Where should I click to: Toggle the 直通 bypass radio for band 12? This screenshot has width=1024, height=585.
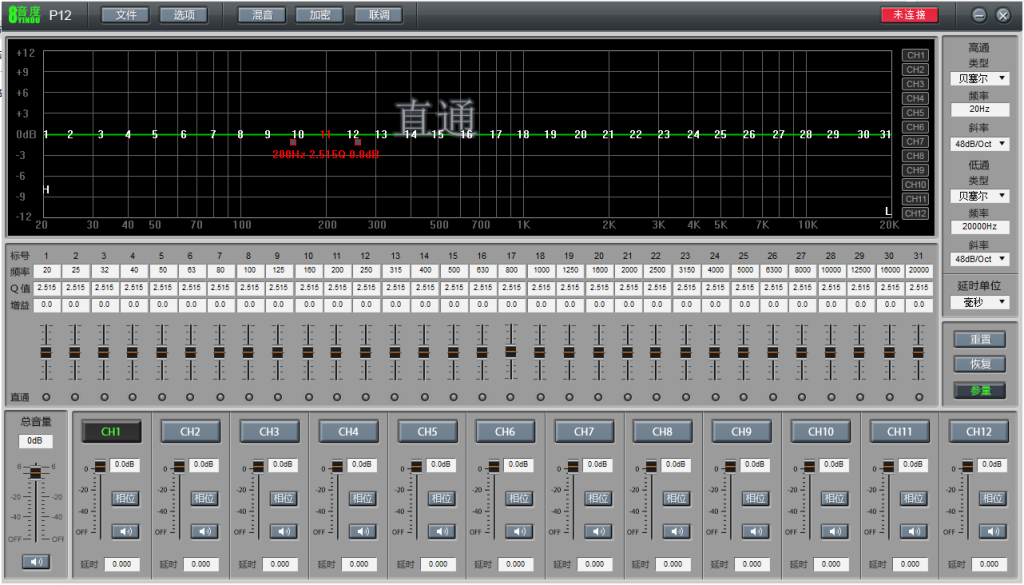pos(366,397)
